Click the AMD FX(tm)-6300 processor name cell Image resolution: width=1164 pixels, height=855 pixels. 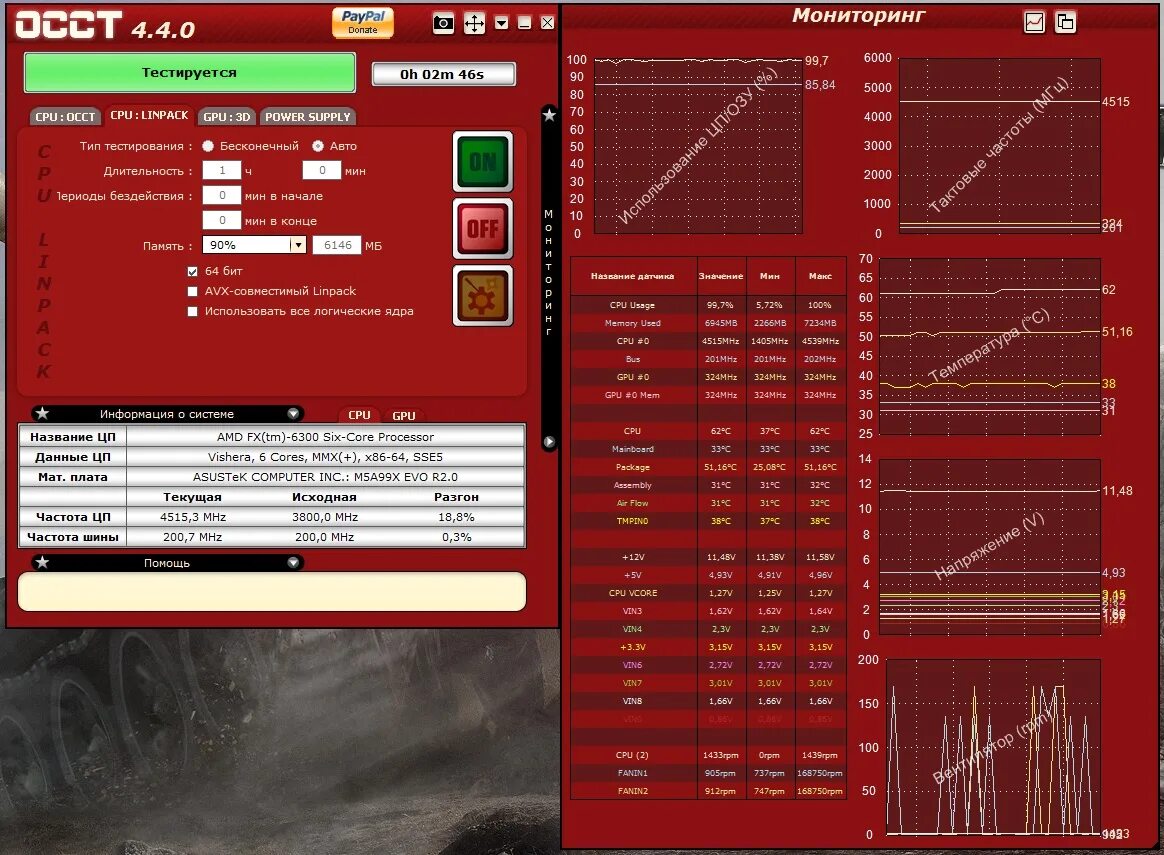tap(325, 437)
